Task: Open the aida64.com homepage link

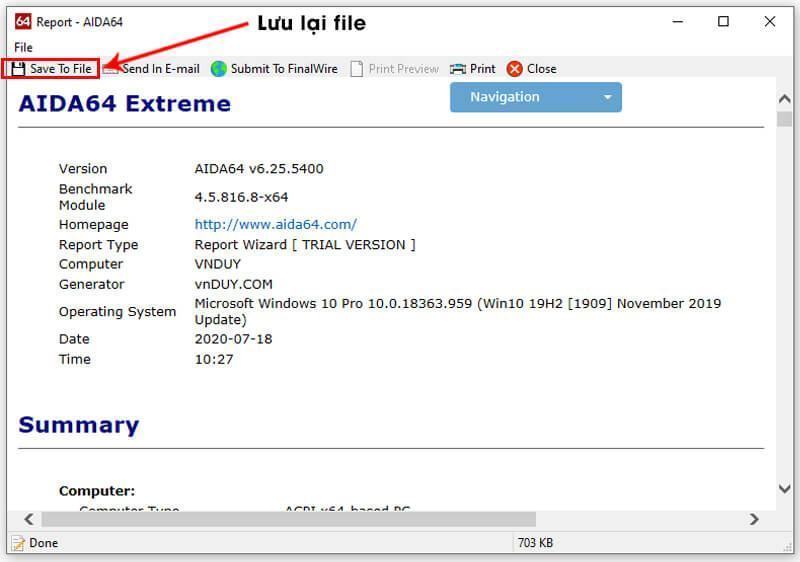Action: pyautogui.click(x=275, y=225)
